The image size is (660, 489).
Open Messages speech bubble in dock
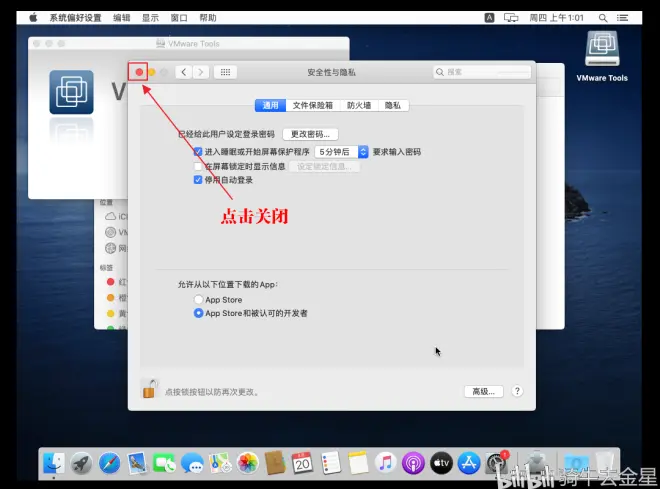[x=192, y=463]
